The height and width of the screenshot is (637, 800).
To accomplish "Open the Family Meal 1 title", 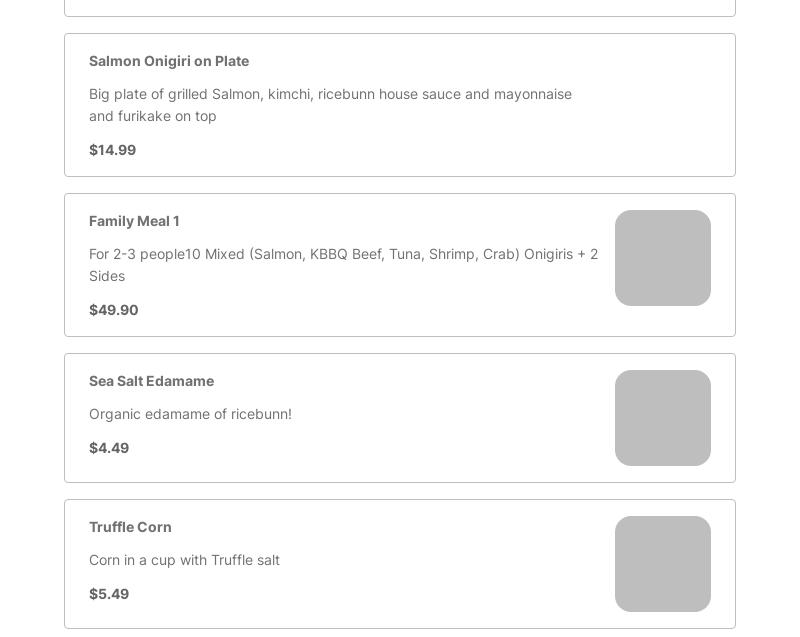I will click(x=134, y=221).
